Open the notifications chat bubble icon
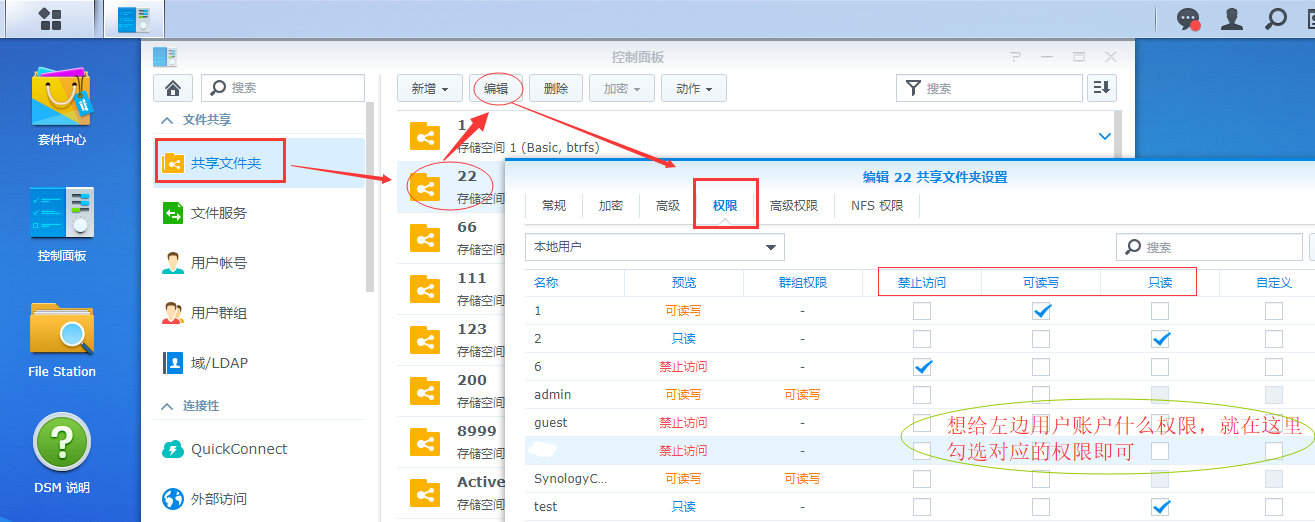Viewport: 1315px width, 522px height. pos(1187,19)
